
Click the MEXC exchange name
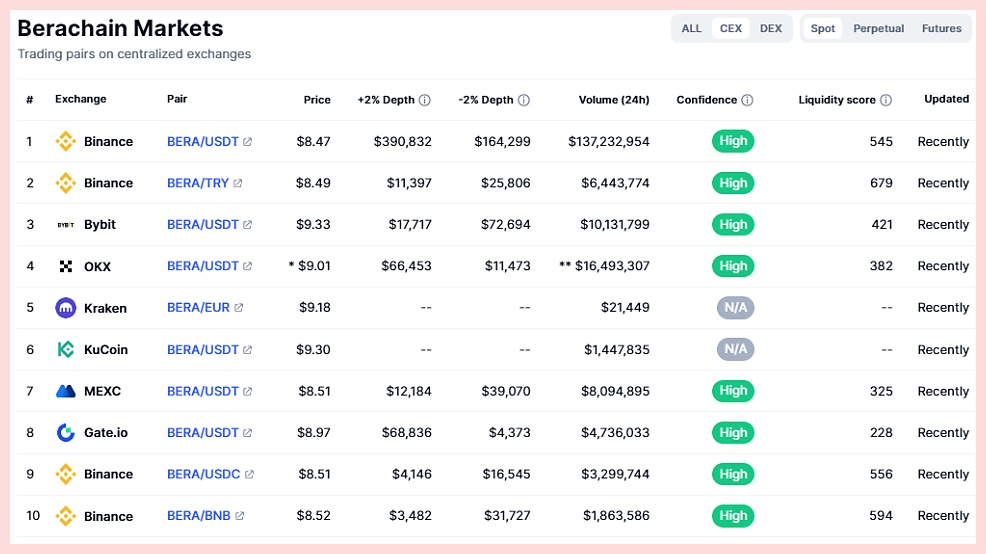click(102, 391)
